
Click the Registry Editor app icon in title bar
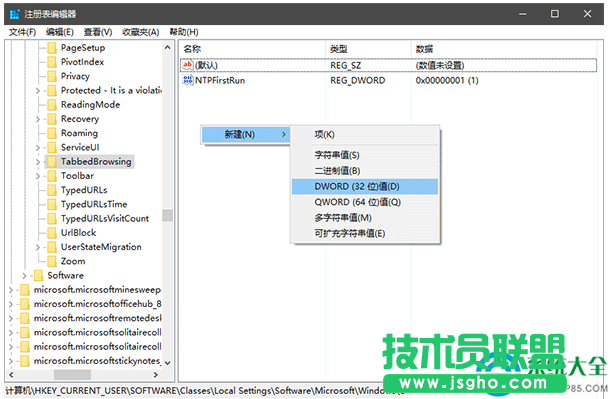pyautogui.click(x=14, y=14)
